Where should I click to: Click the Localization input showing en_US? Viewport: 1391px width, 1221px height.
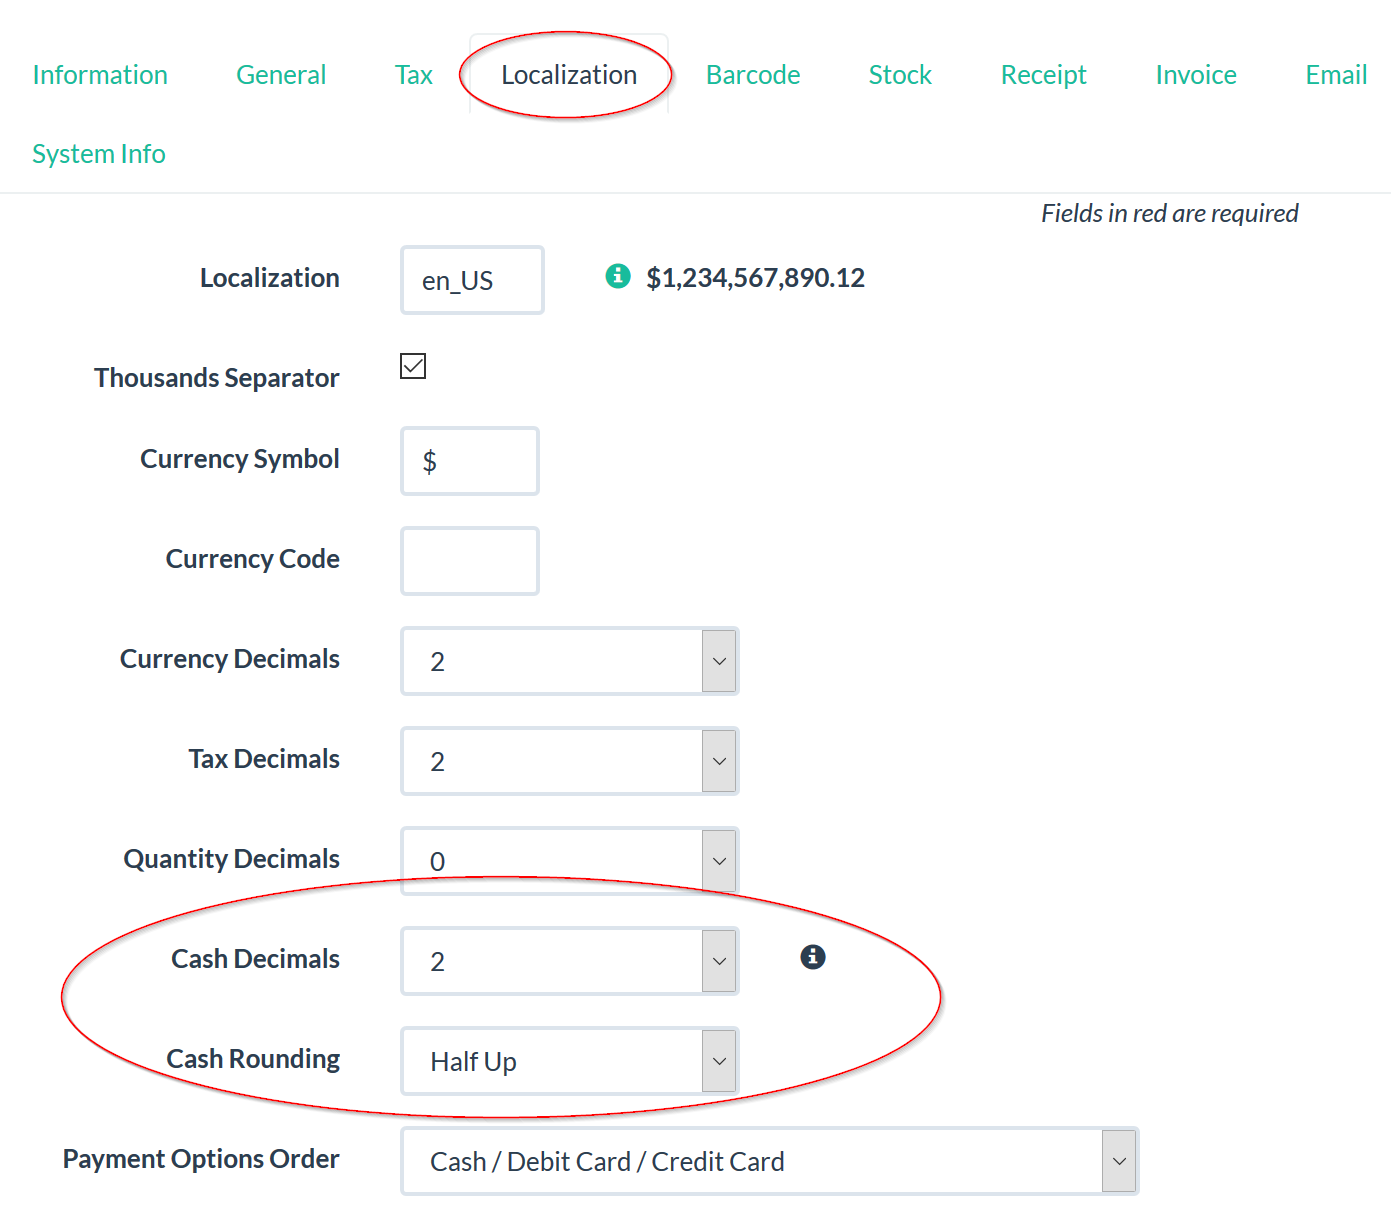471,280
